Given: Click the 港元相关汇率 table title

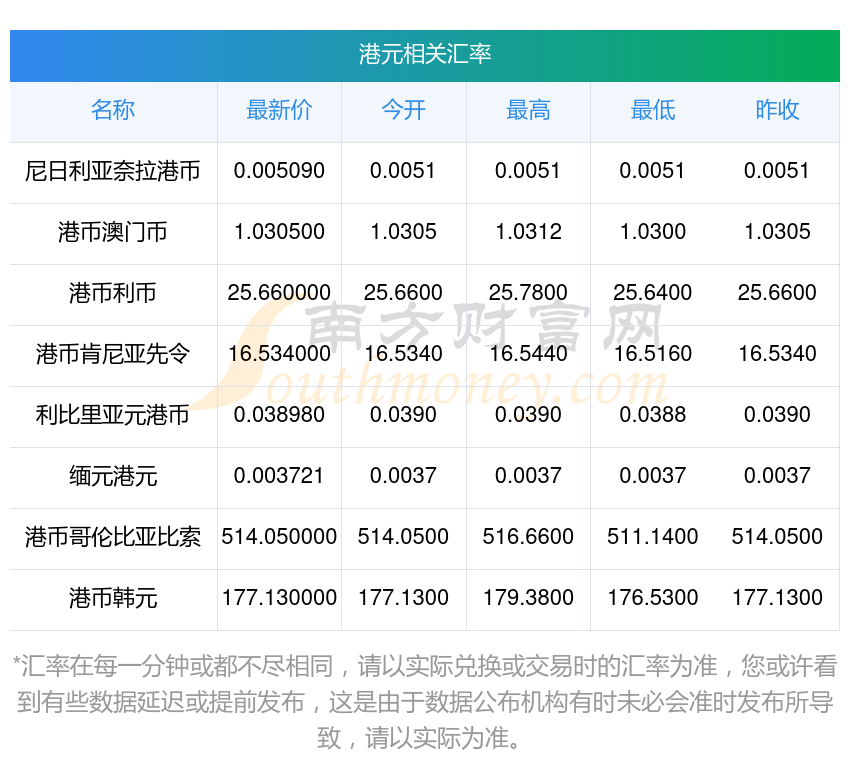Looking at the screenshot, I should tap(424, 54).
